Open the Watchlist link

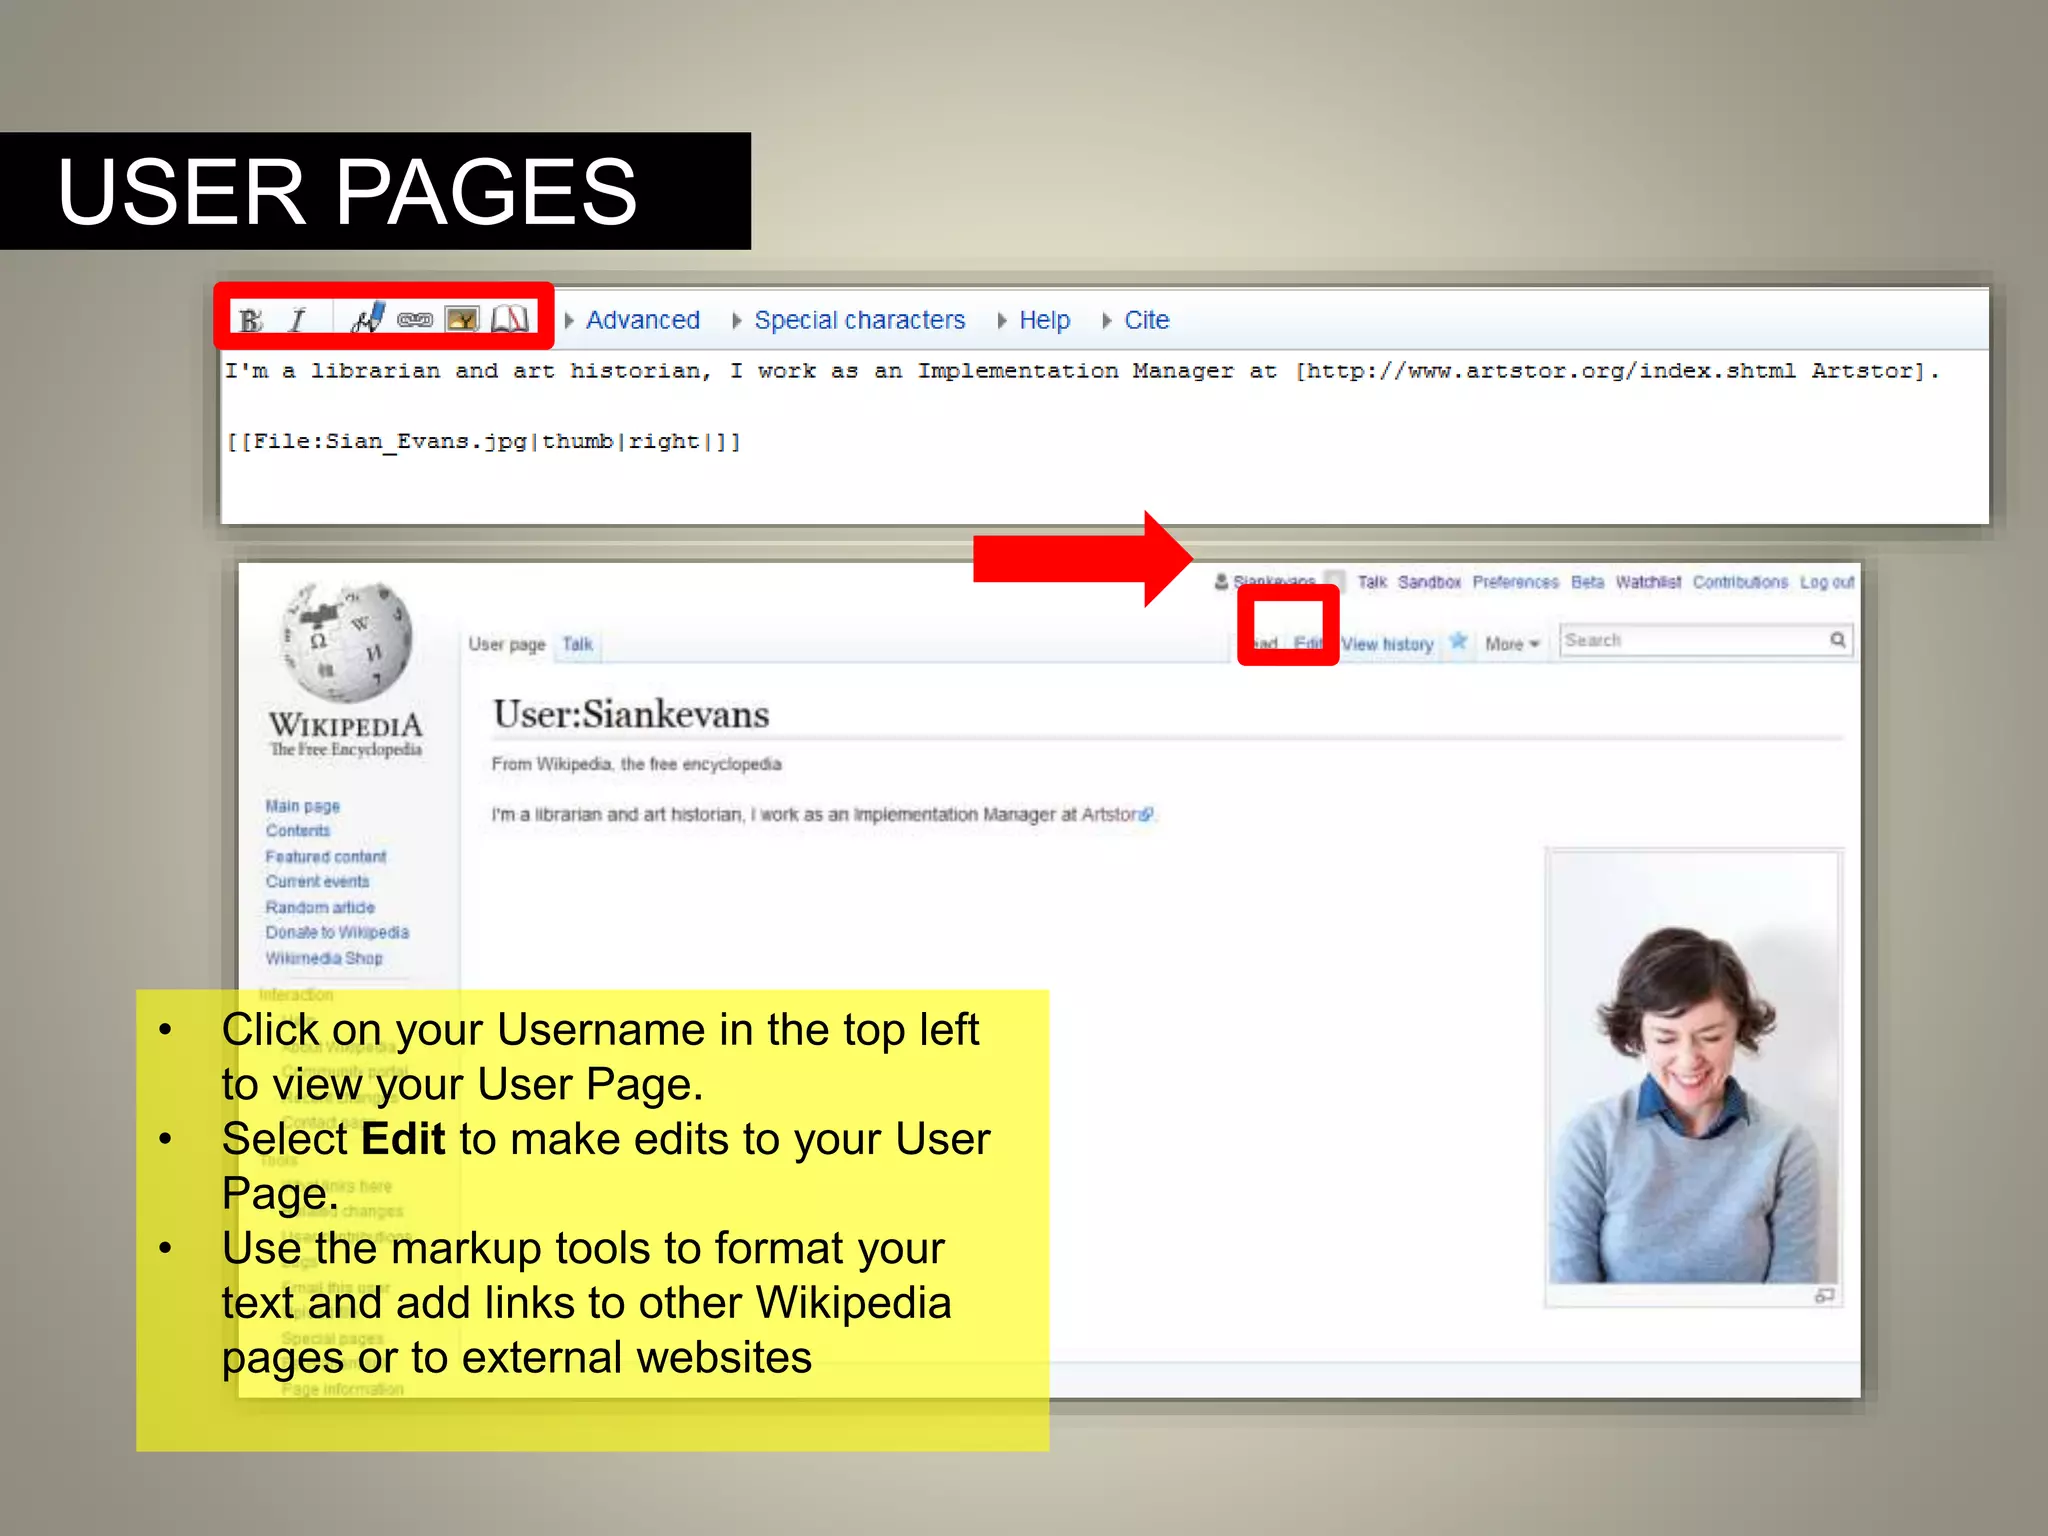coord(1648,582)
